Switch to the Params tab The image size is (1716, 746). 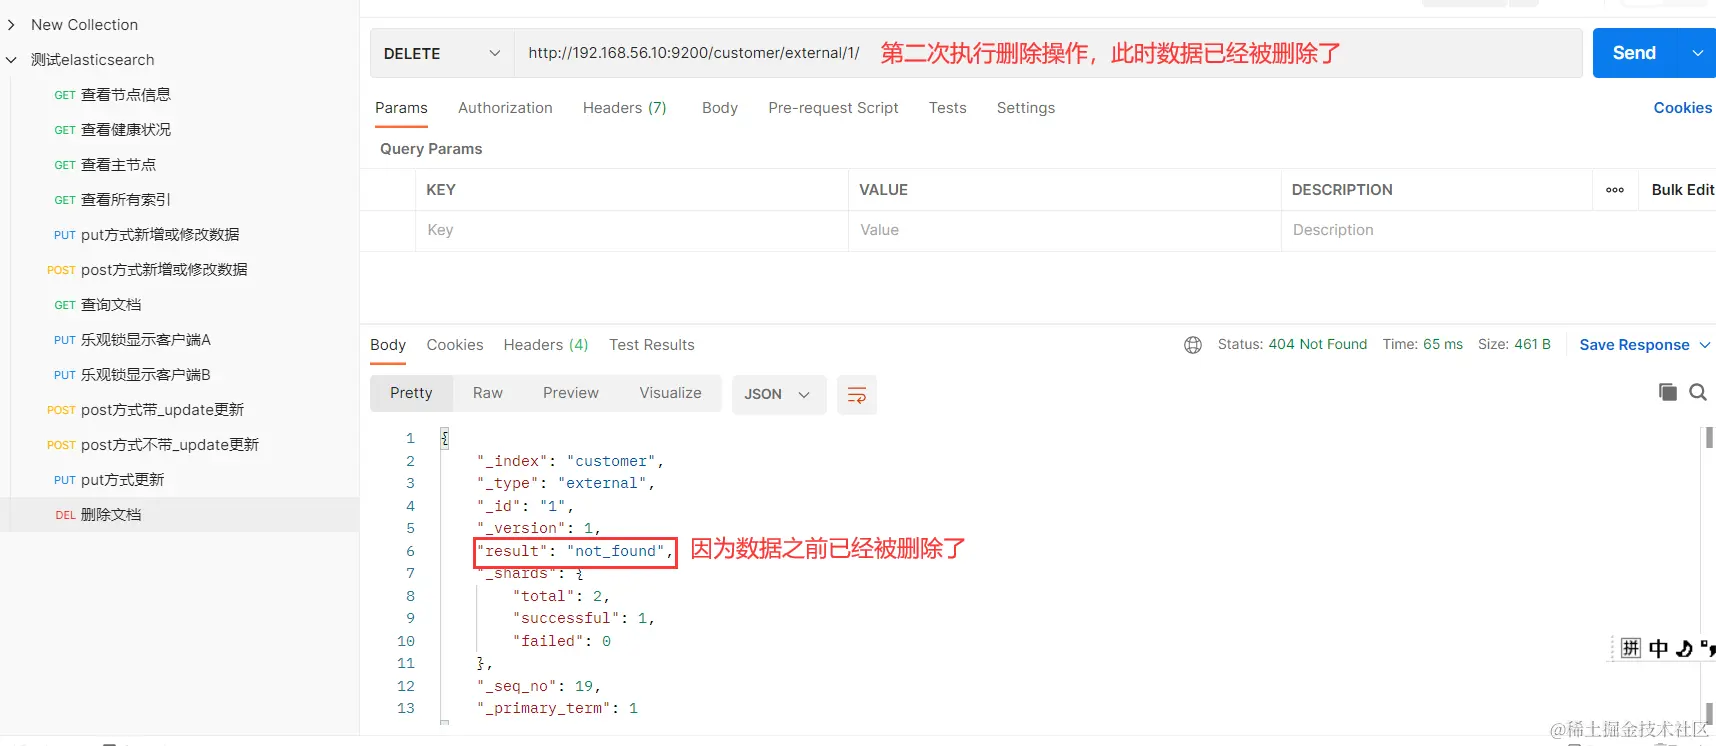click(x=401, y=108)
